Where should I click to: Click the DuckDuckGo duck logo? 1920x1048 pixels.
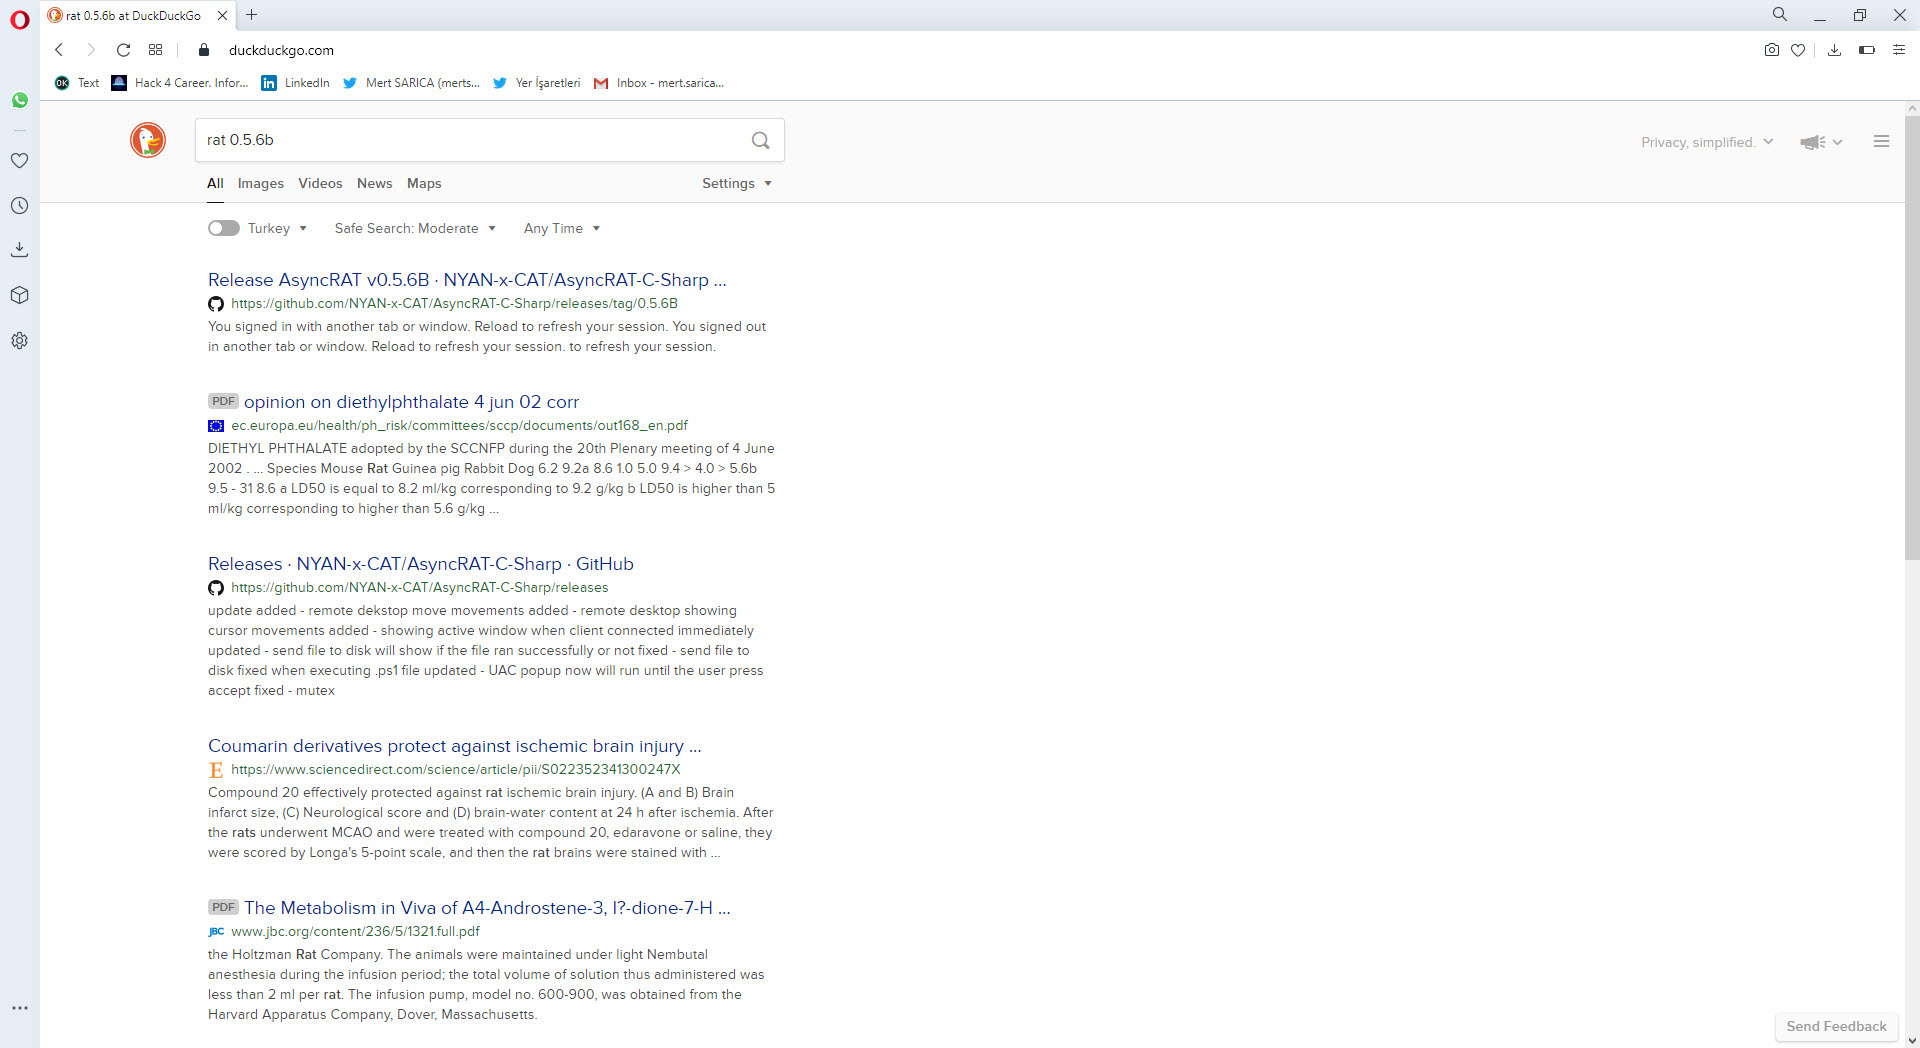click(148, 140)
